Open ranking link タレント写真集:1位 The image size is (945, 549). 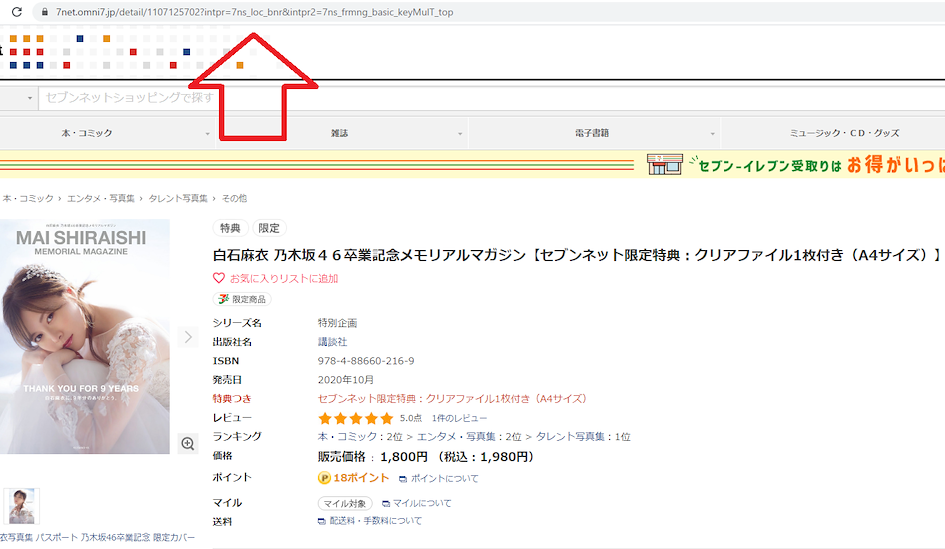coord(583,436)
